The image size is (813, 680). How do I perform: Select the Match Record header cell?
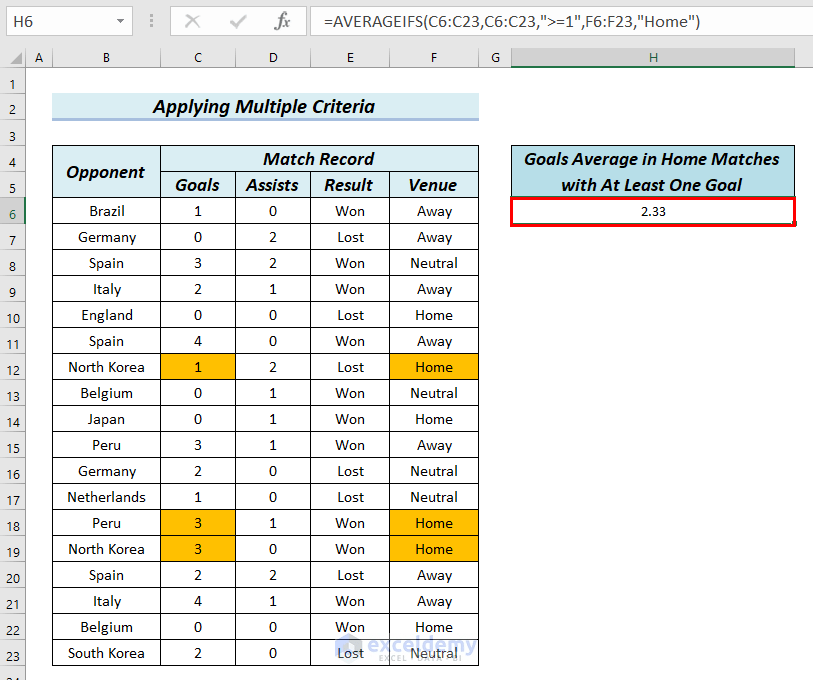tap(318, 158)
